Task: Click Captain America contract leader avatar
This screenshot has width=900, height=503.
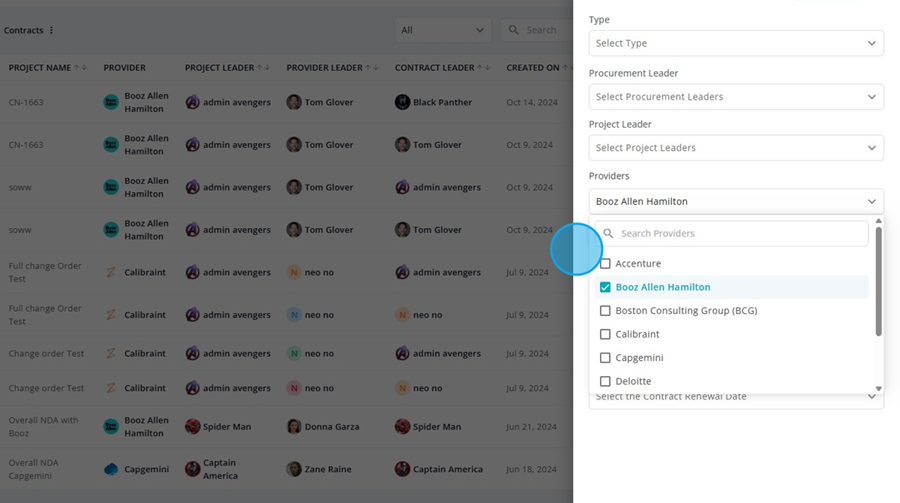Action: pos(402,469)
